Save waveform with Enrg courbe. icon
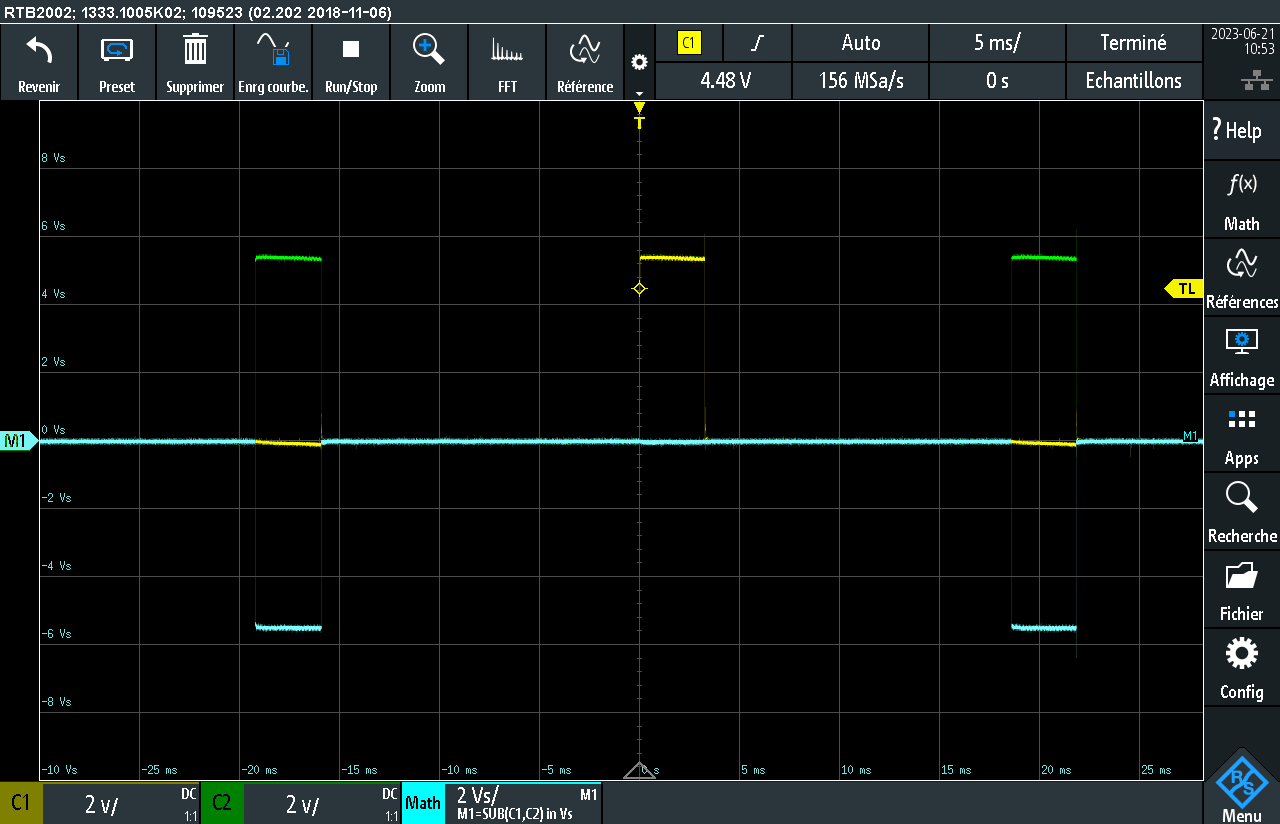1280x824 pixels. (x=273, y=51)
